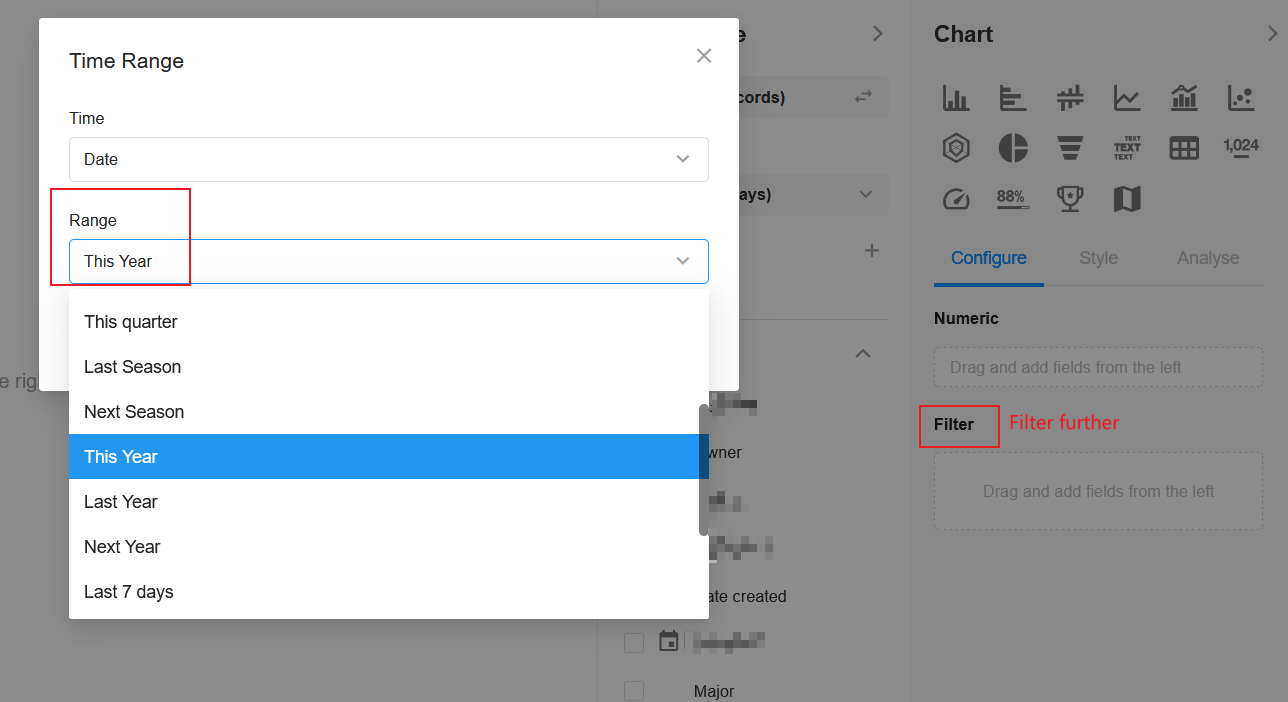
Task: Tick the checkbox beside the Major field
Action: pyautogui.click(x=634, y=691)
